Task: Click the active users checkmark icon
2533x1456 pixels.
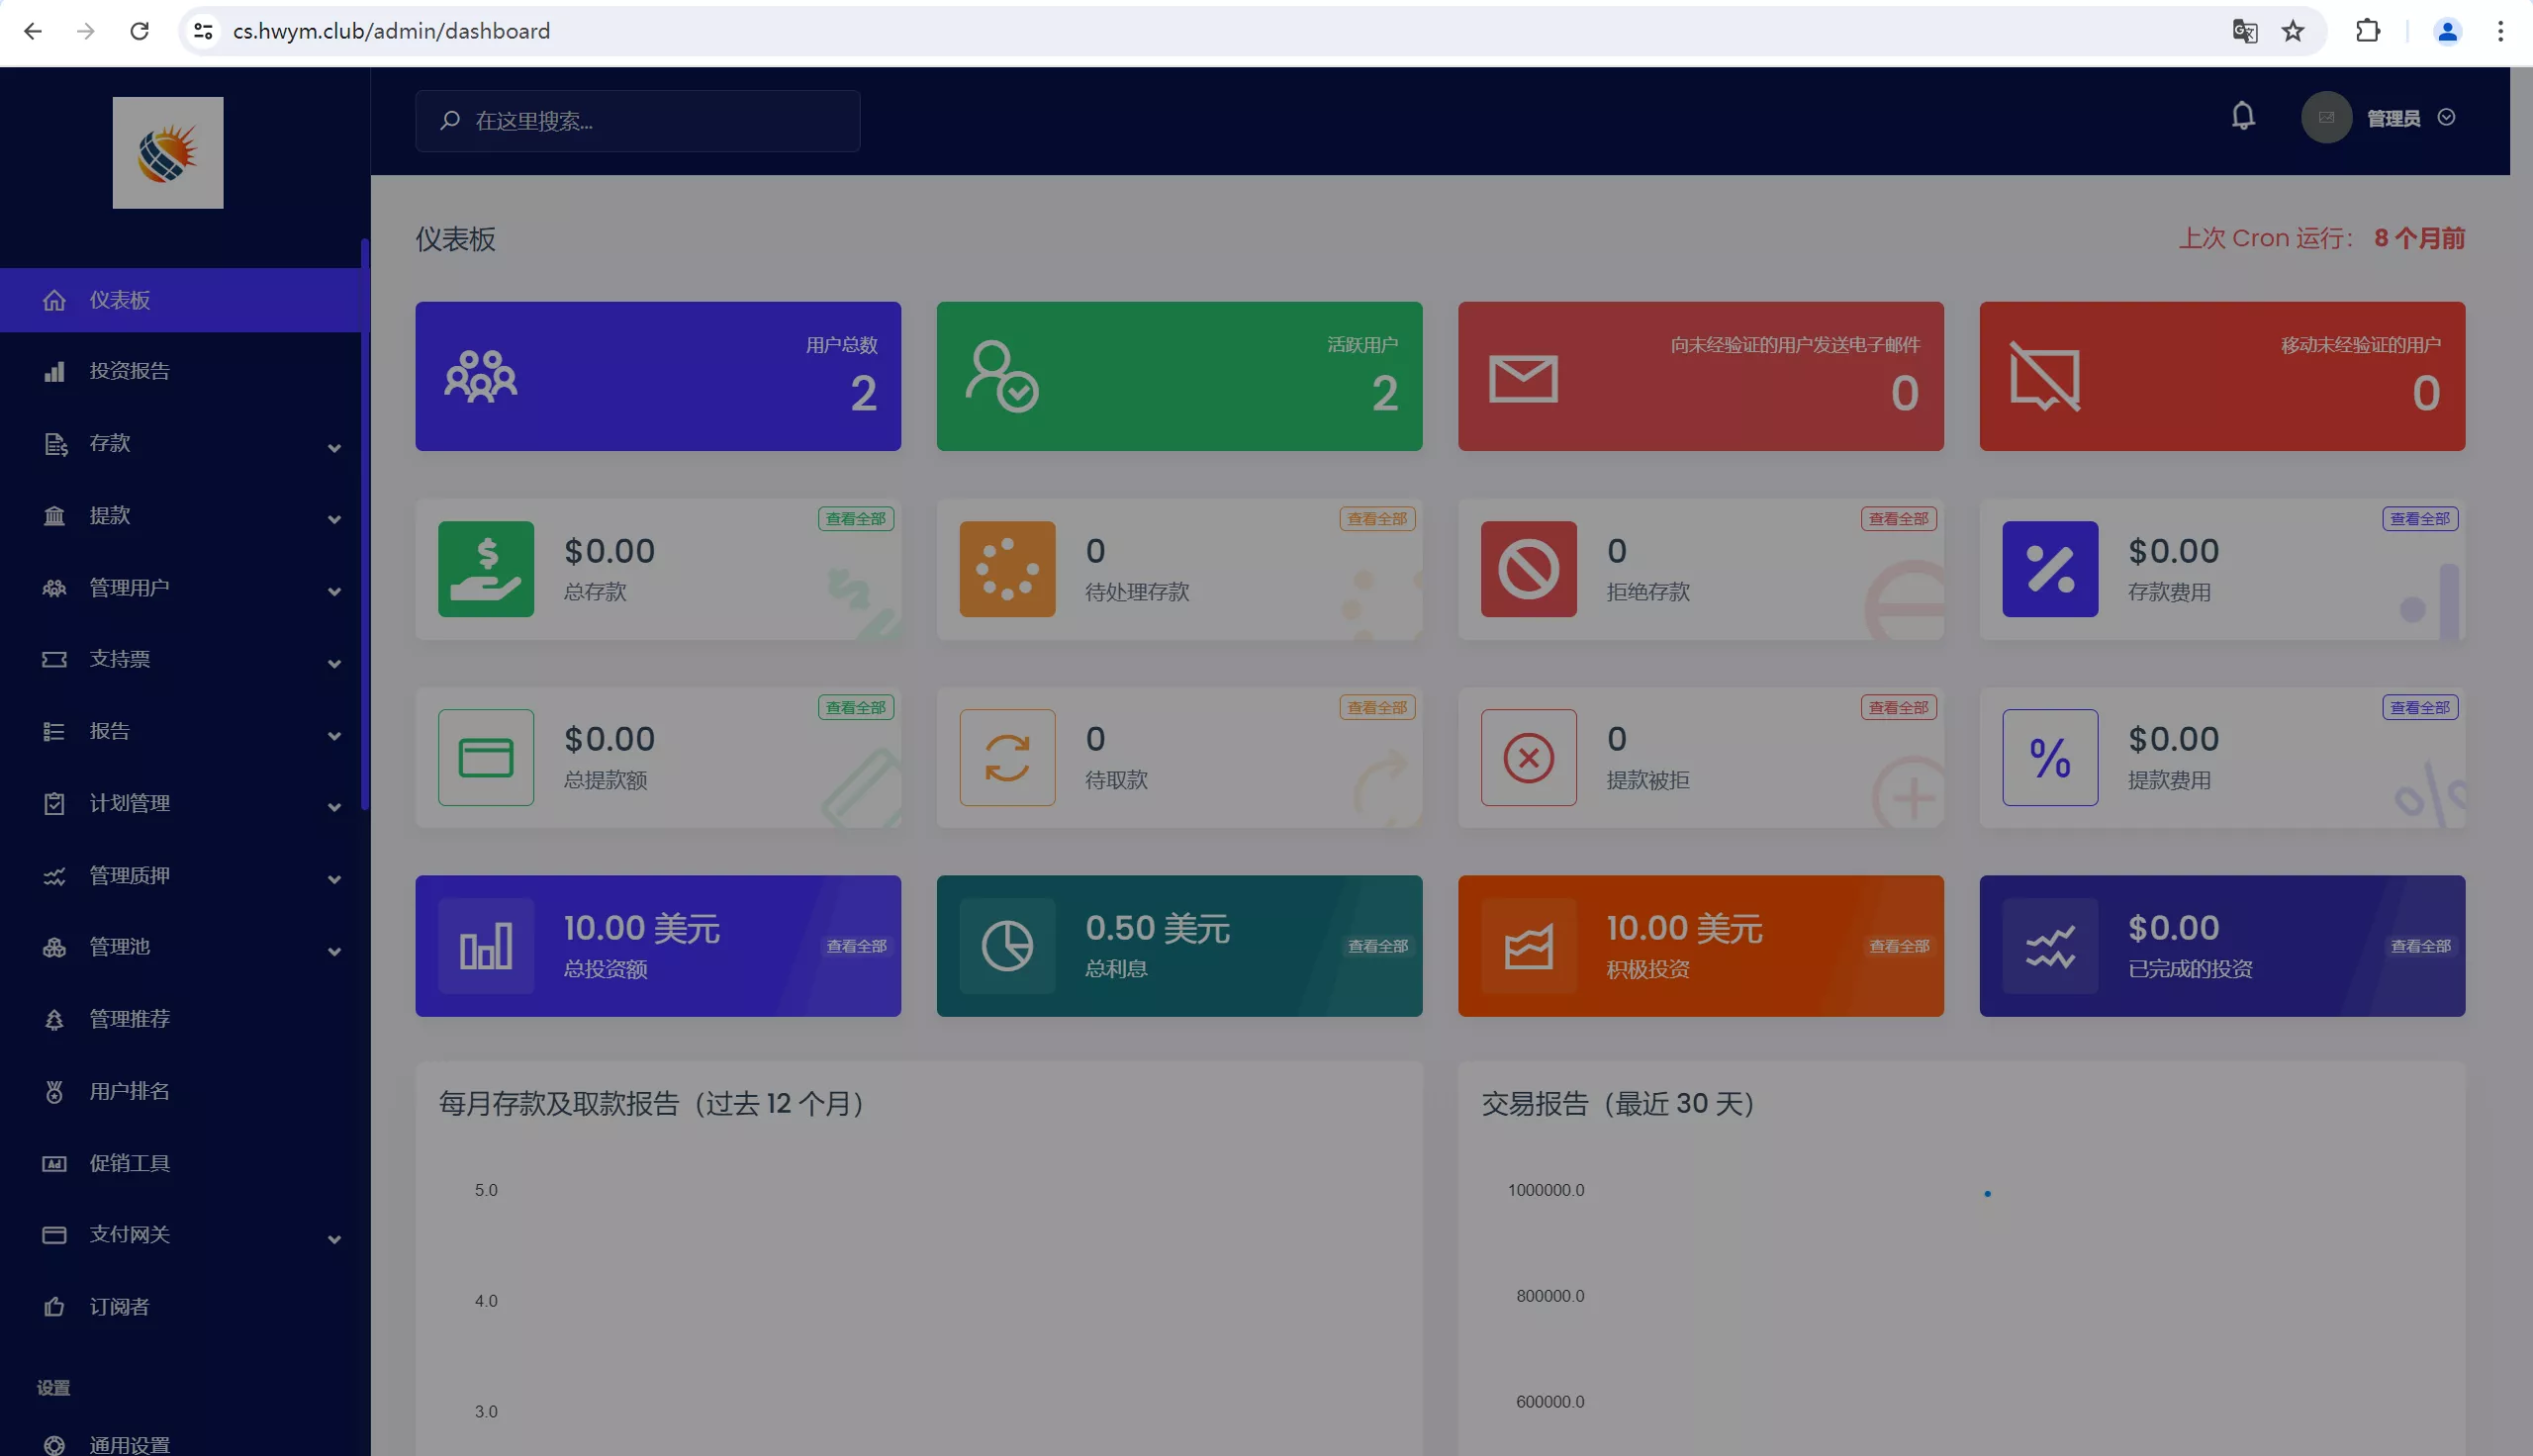Action: (1002, 377)
